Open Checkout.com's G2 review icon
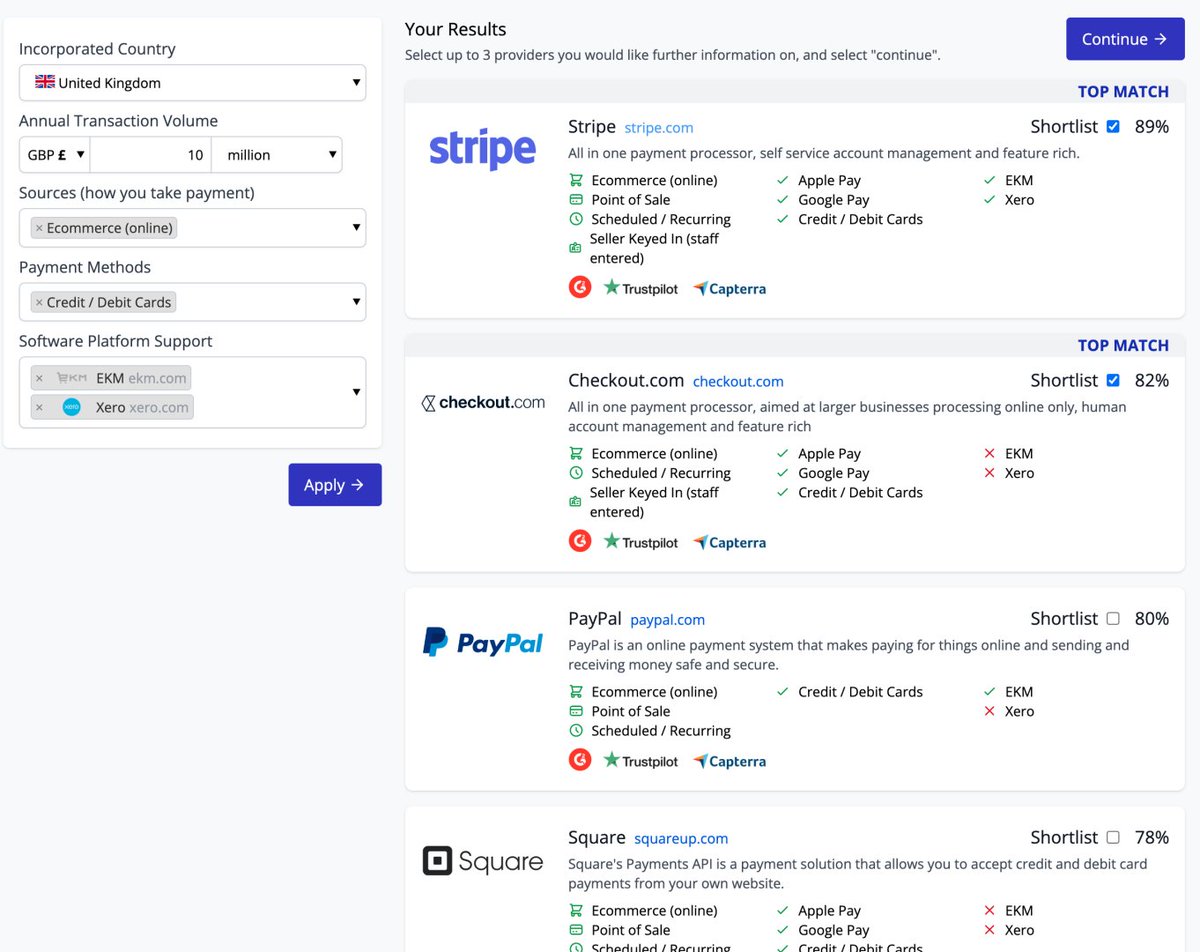 (x=580, y=542)
